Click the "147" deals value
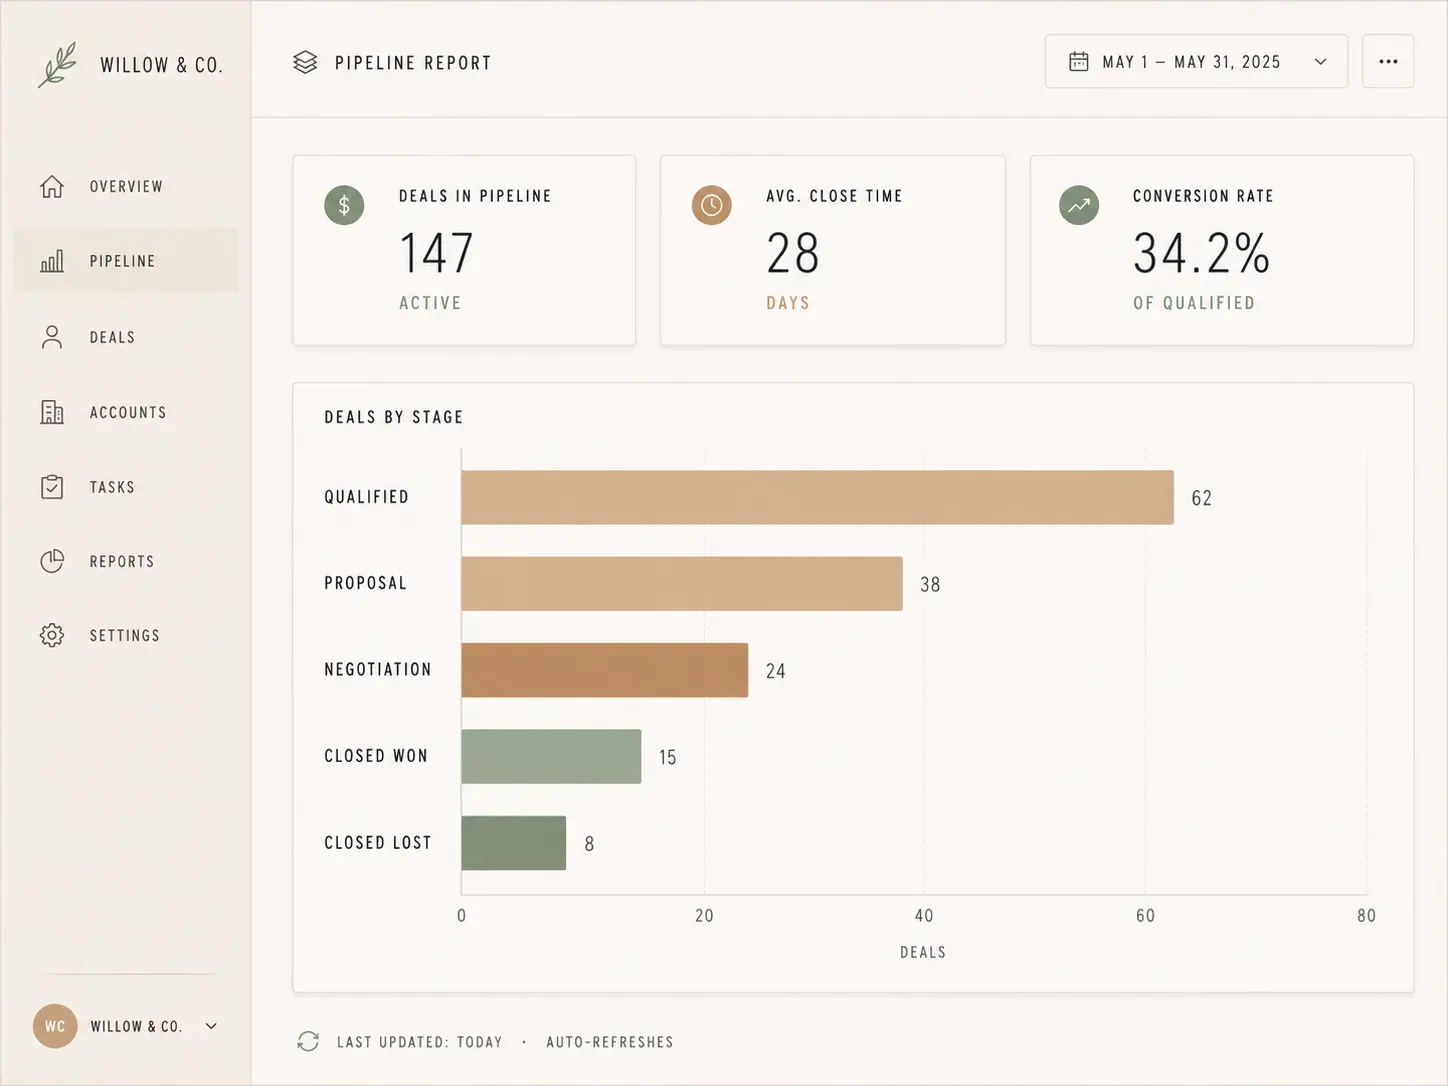The width and height of the screenshot is (1448, 1086). tap(436, 253)
